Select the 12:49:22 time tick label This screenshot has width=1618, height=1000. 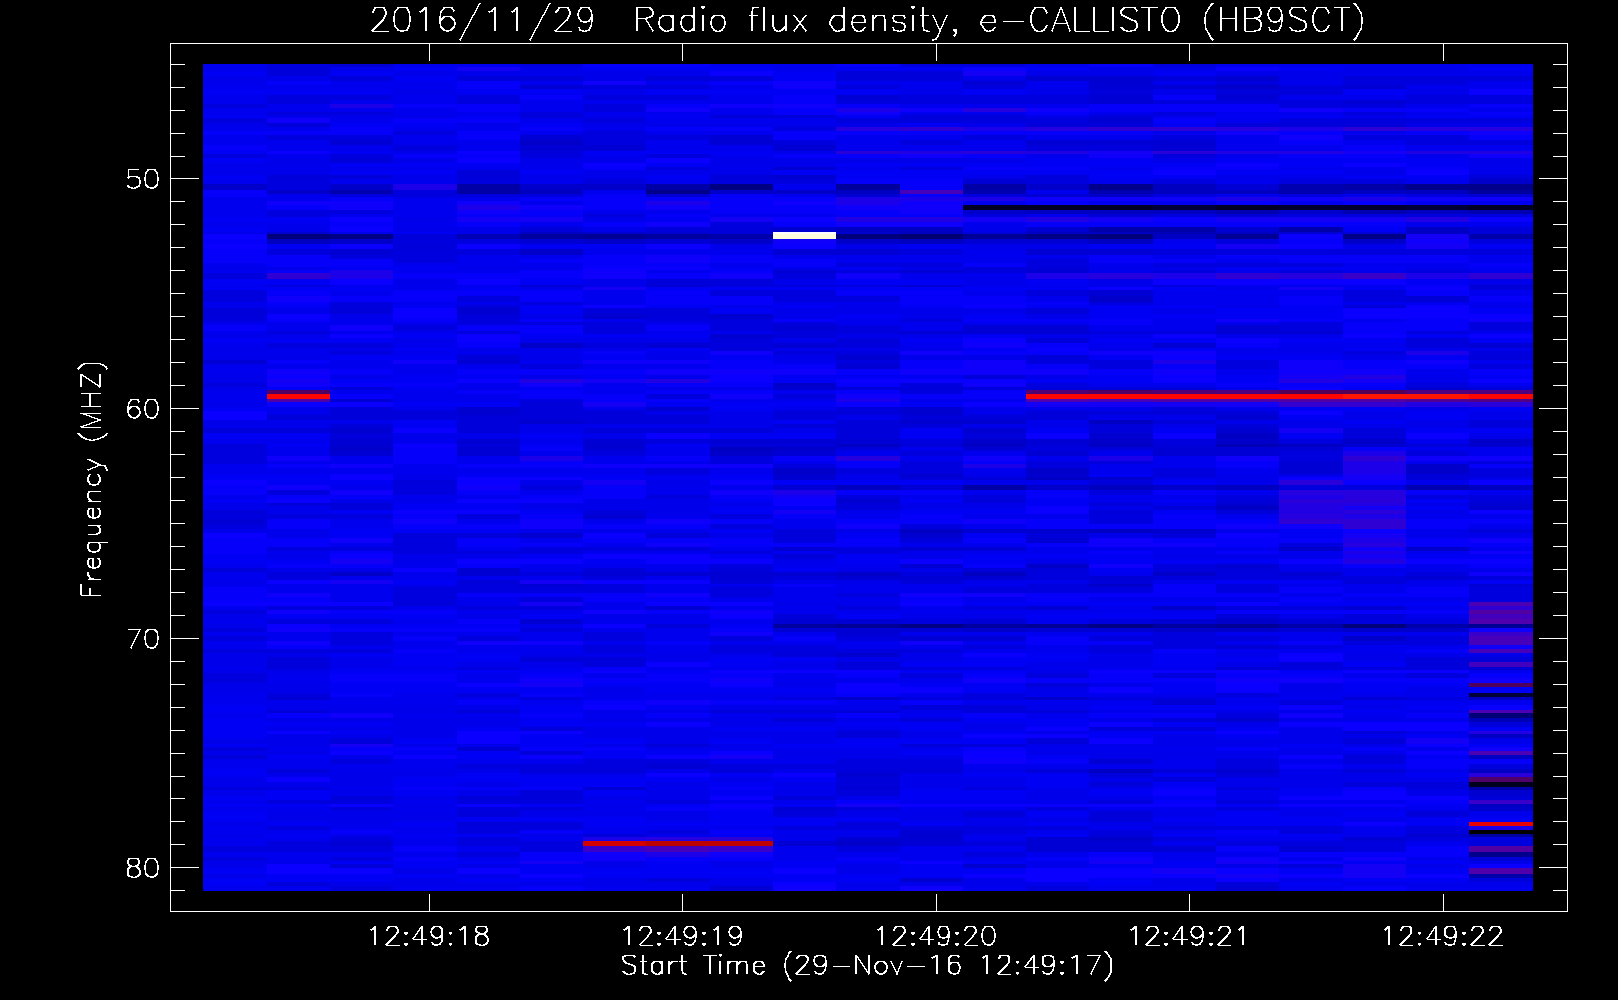[x=1443, y=937]
